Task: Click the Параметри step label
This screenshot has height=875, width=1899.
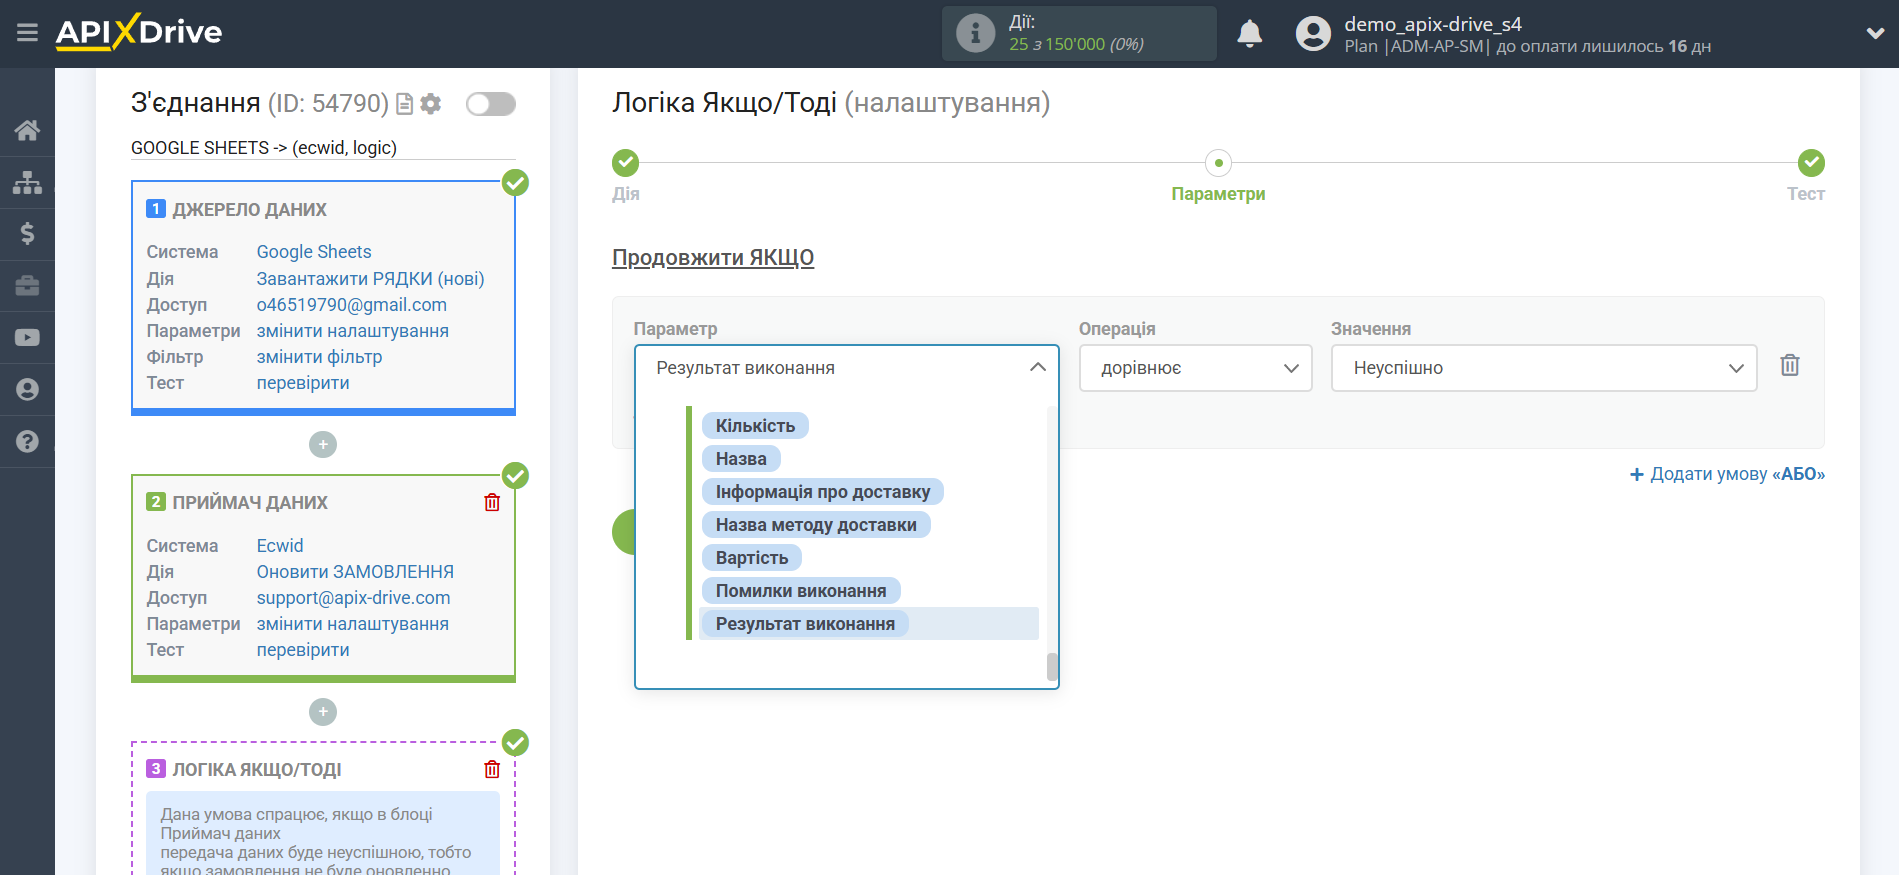Action: [x=1218, y=194]
